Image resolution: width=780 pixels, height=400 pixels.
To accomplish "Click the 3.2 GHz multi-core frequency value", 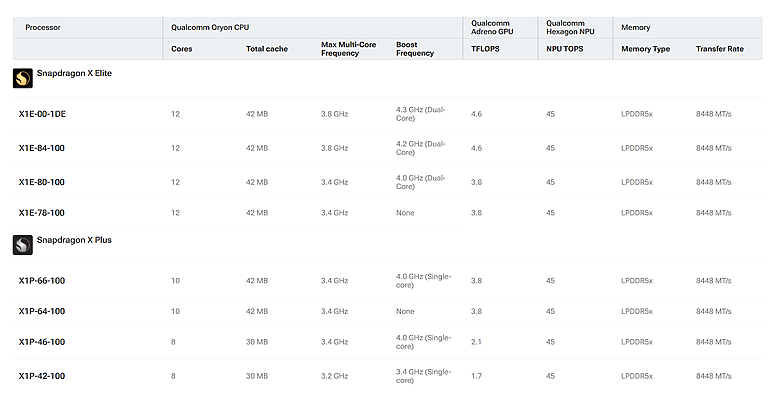I will [334, 376].
